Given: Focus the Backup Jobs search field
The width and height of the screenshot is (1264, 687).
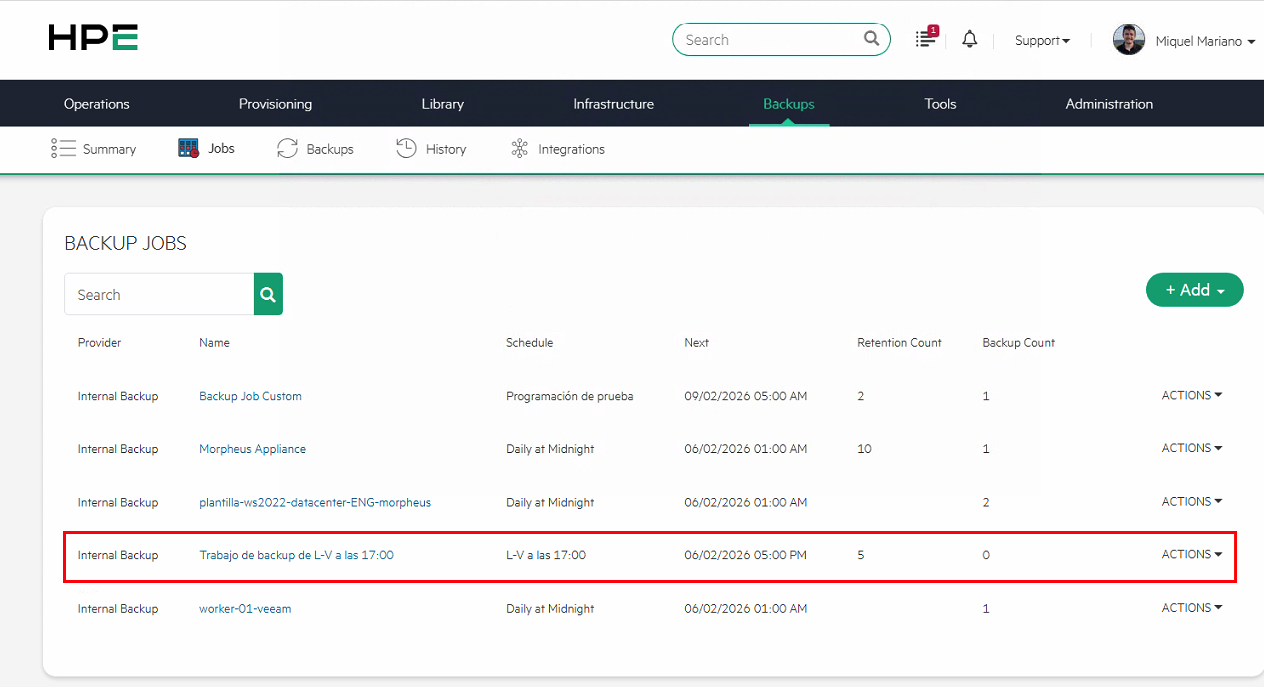Looking at the screenshot, I should point(159,295).
